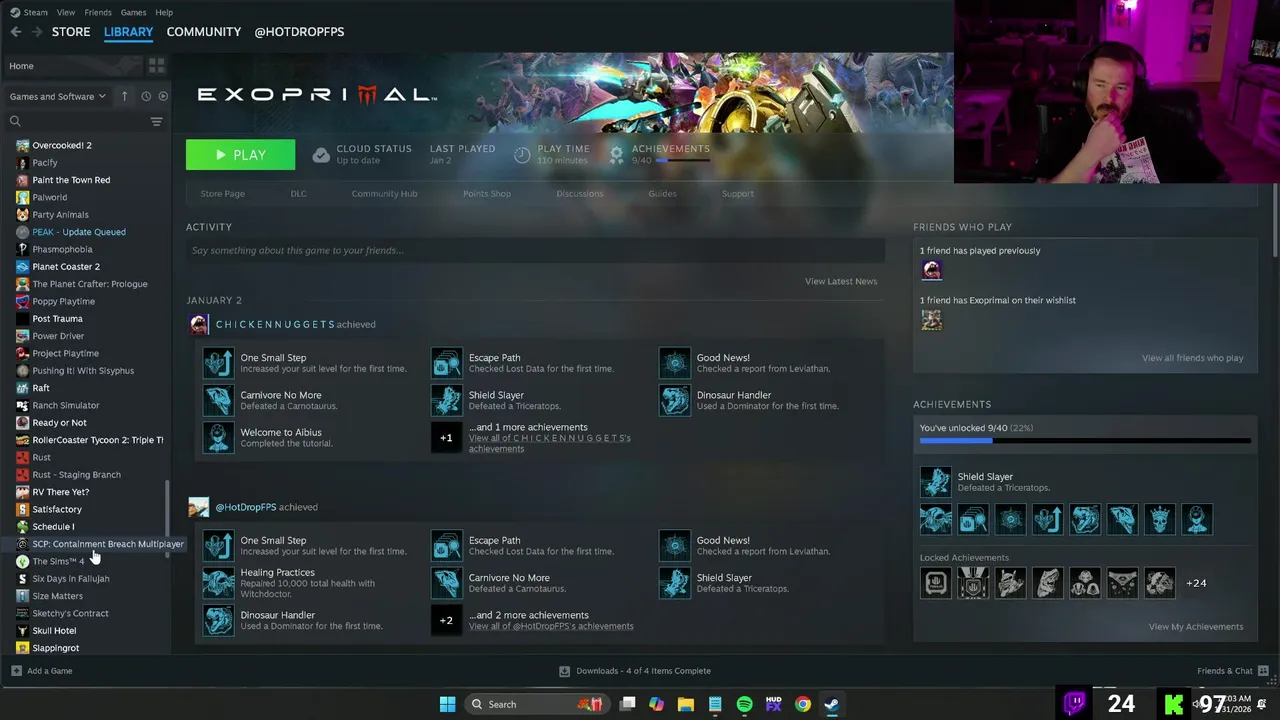
Task: Open the Shield Slayer unlocked achievement icon
Action: coord(936,482)
